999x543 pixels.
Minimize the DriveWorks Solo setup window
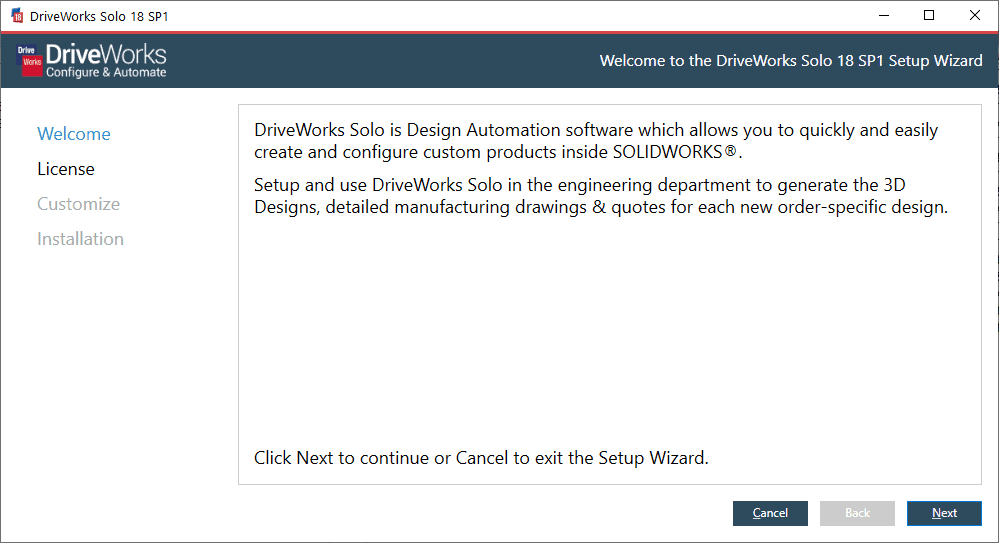(x=884, y=16)
